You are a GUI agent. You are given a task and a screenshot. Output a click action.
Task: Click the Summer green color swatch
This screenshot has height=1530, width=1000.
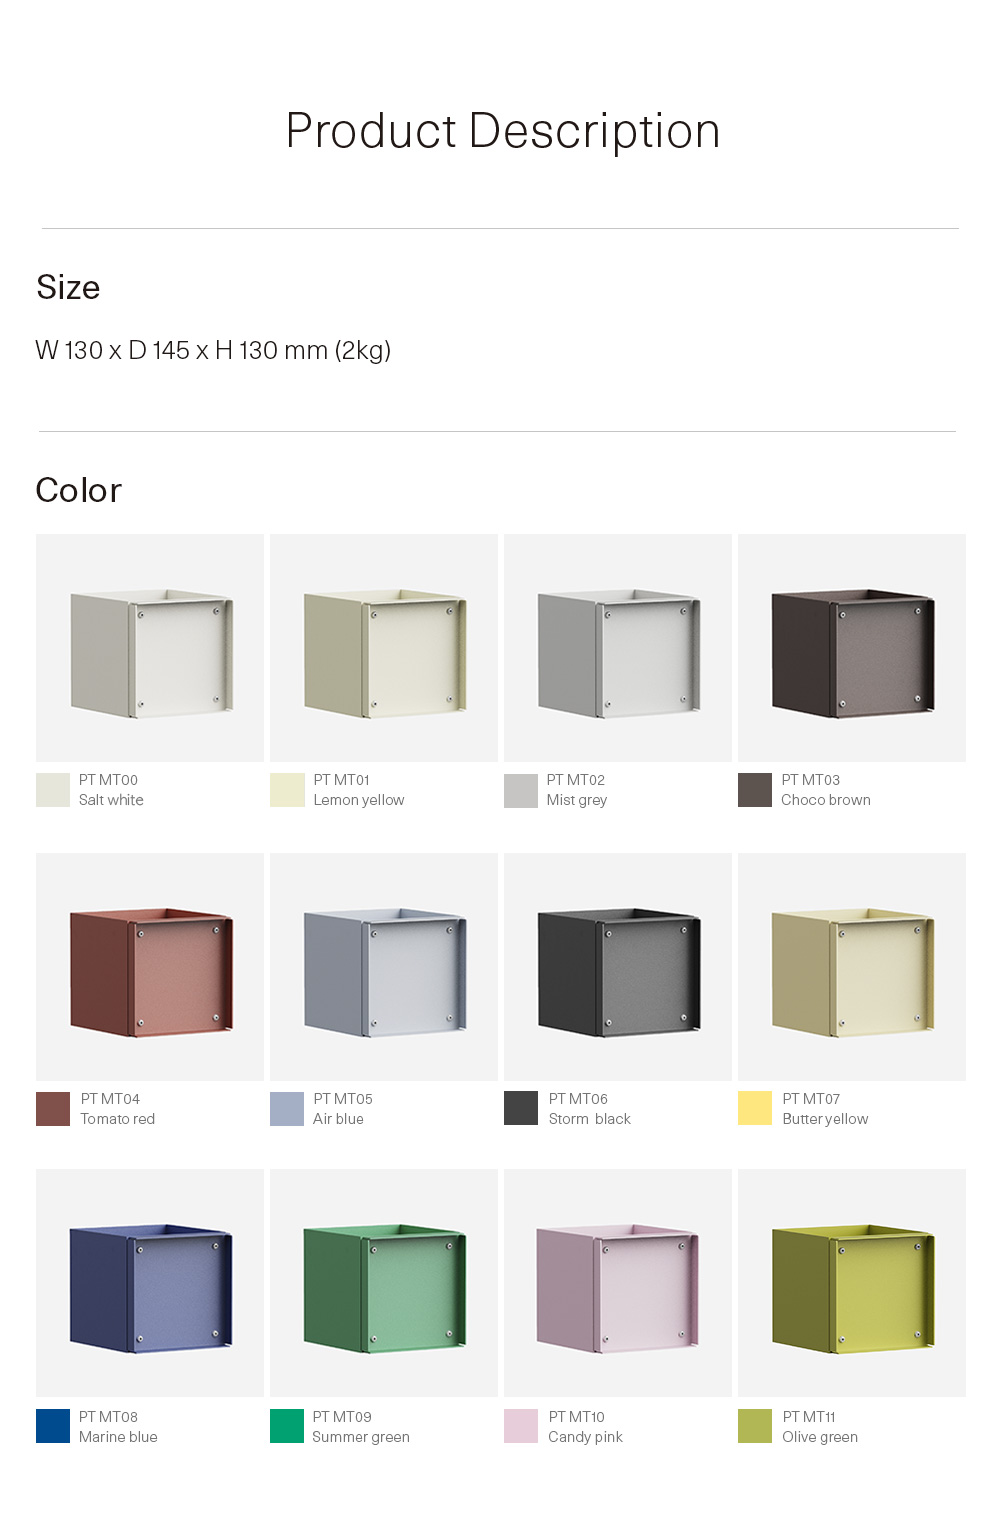pyautogui.click(x=287, y=1426)
